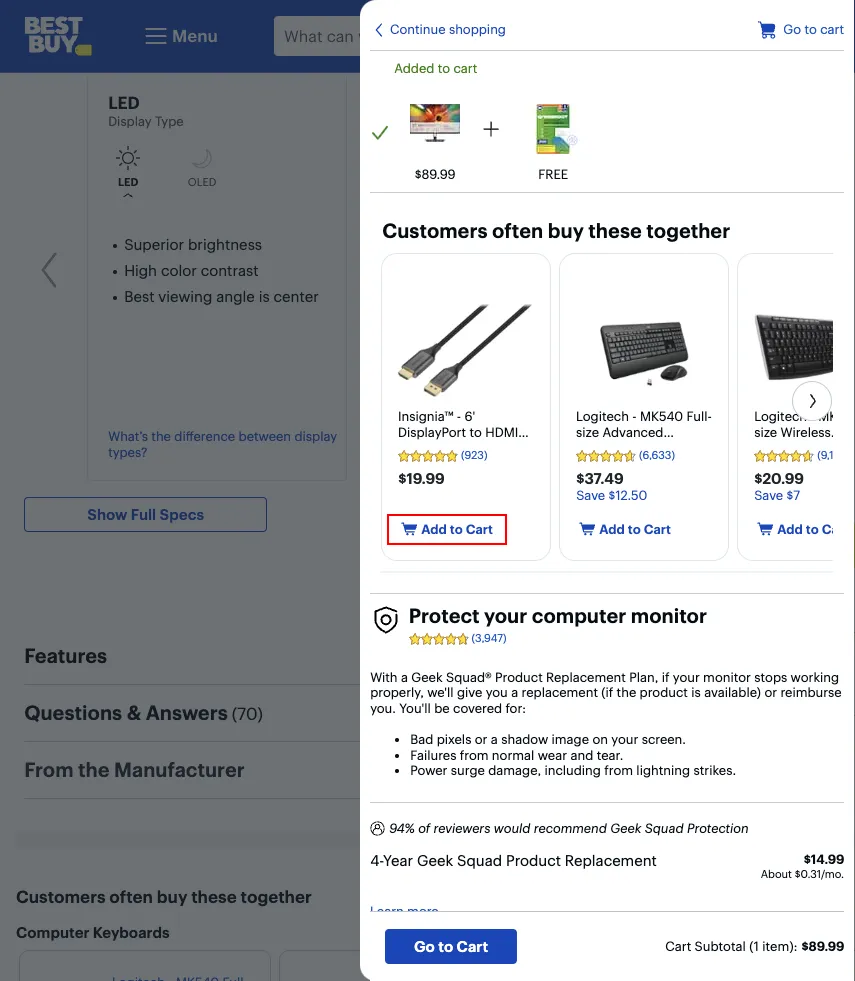Click the left arrow on the image gallery
This screenshot has width=855, height=981.
coord(48,270)
